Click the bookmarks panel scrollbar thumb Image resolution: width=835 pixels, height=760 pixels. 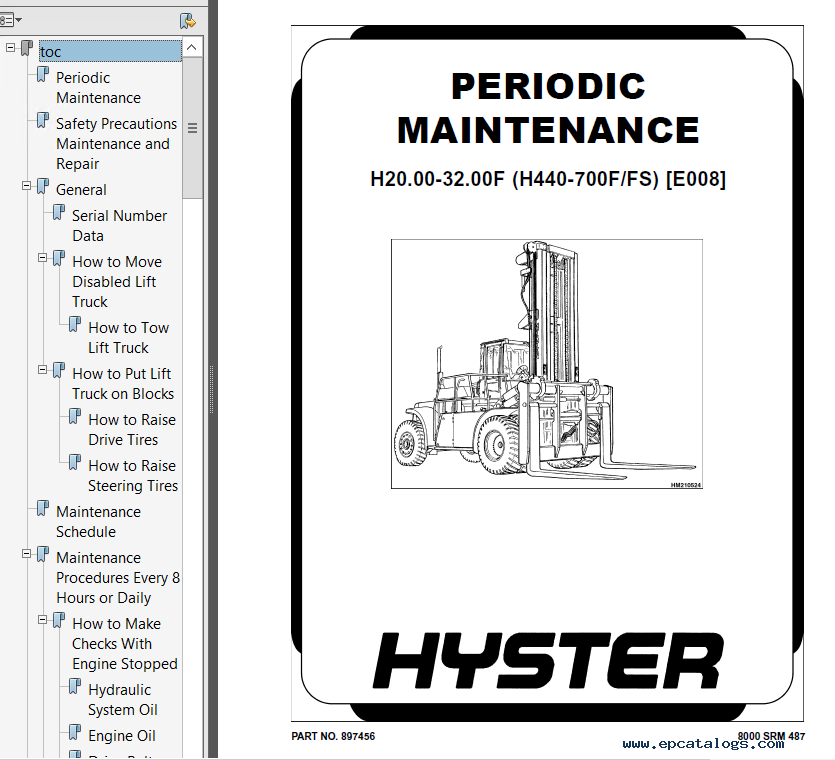[x=192, y=128]
